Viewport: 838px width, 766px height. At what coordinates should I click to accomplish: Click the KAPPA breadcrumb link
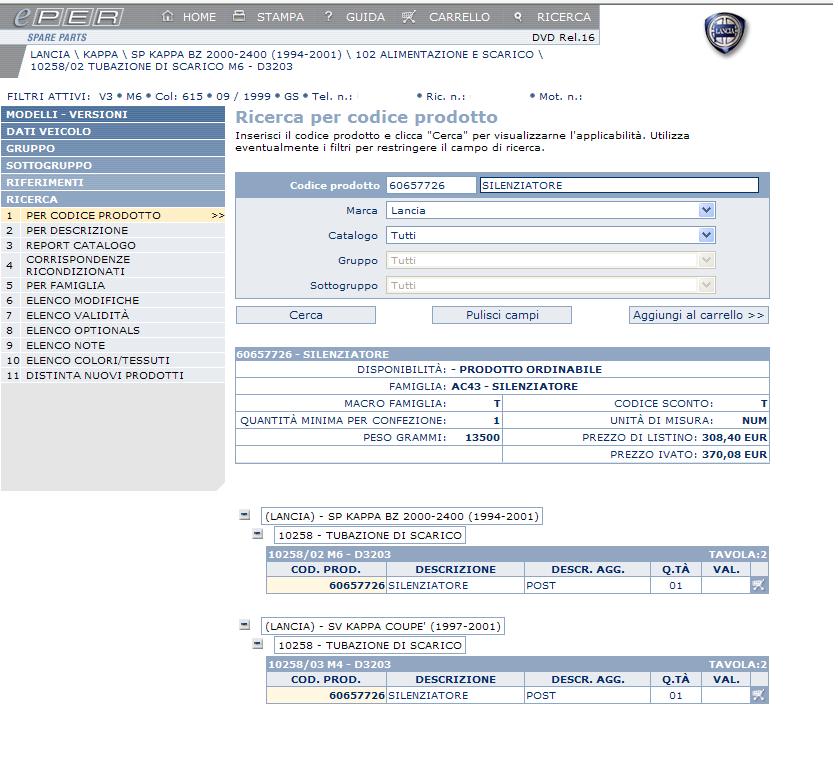(x=100, y=55)
